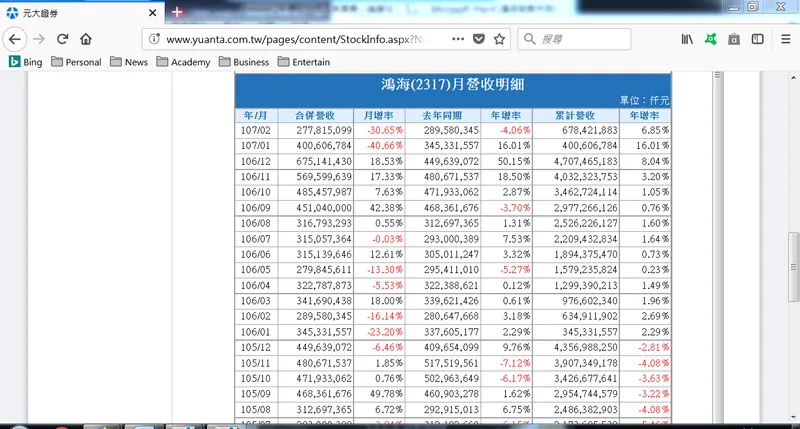Click the search magnifier icon

coord(530,39)
